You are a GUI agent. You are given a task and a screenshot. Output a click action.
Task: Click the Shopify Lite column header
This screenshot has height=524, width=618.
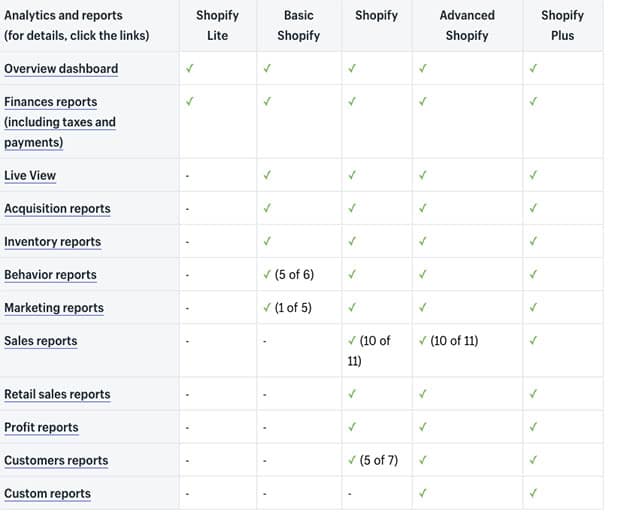coord(217,25)
